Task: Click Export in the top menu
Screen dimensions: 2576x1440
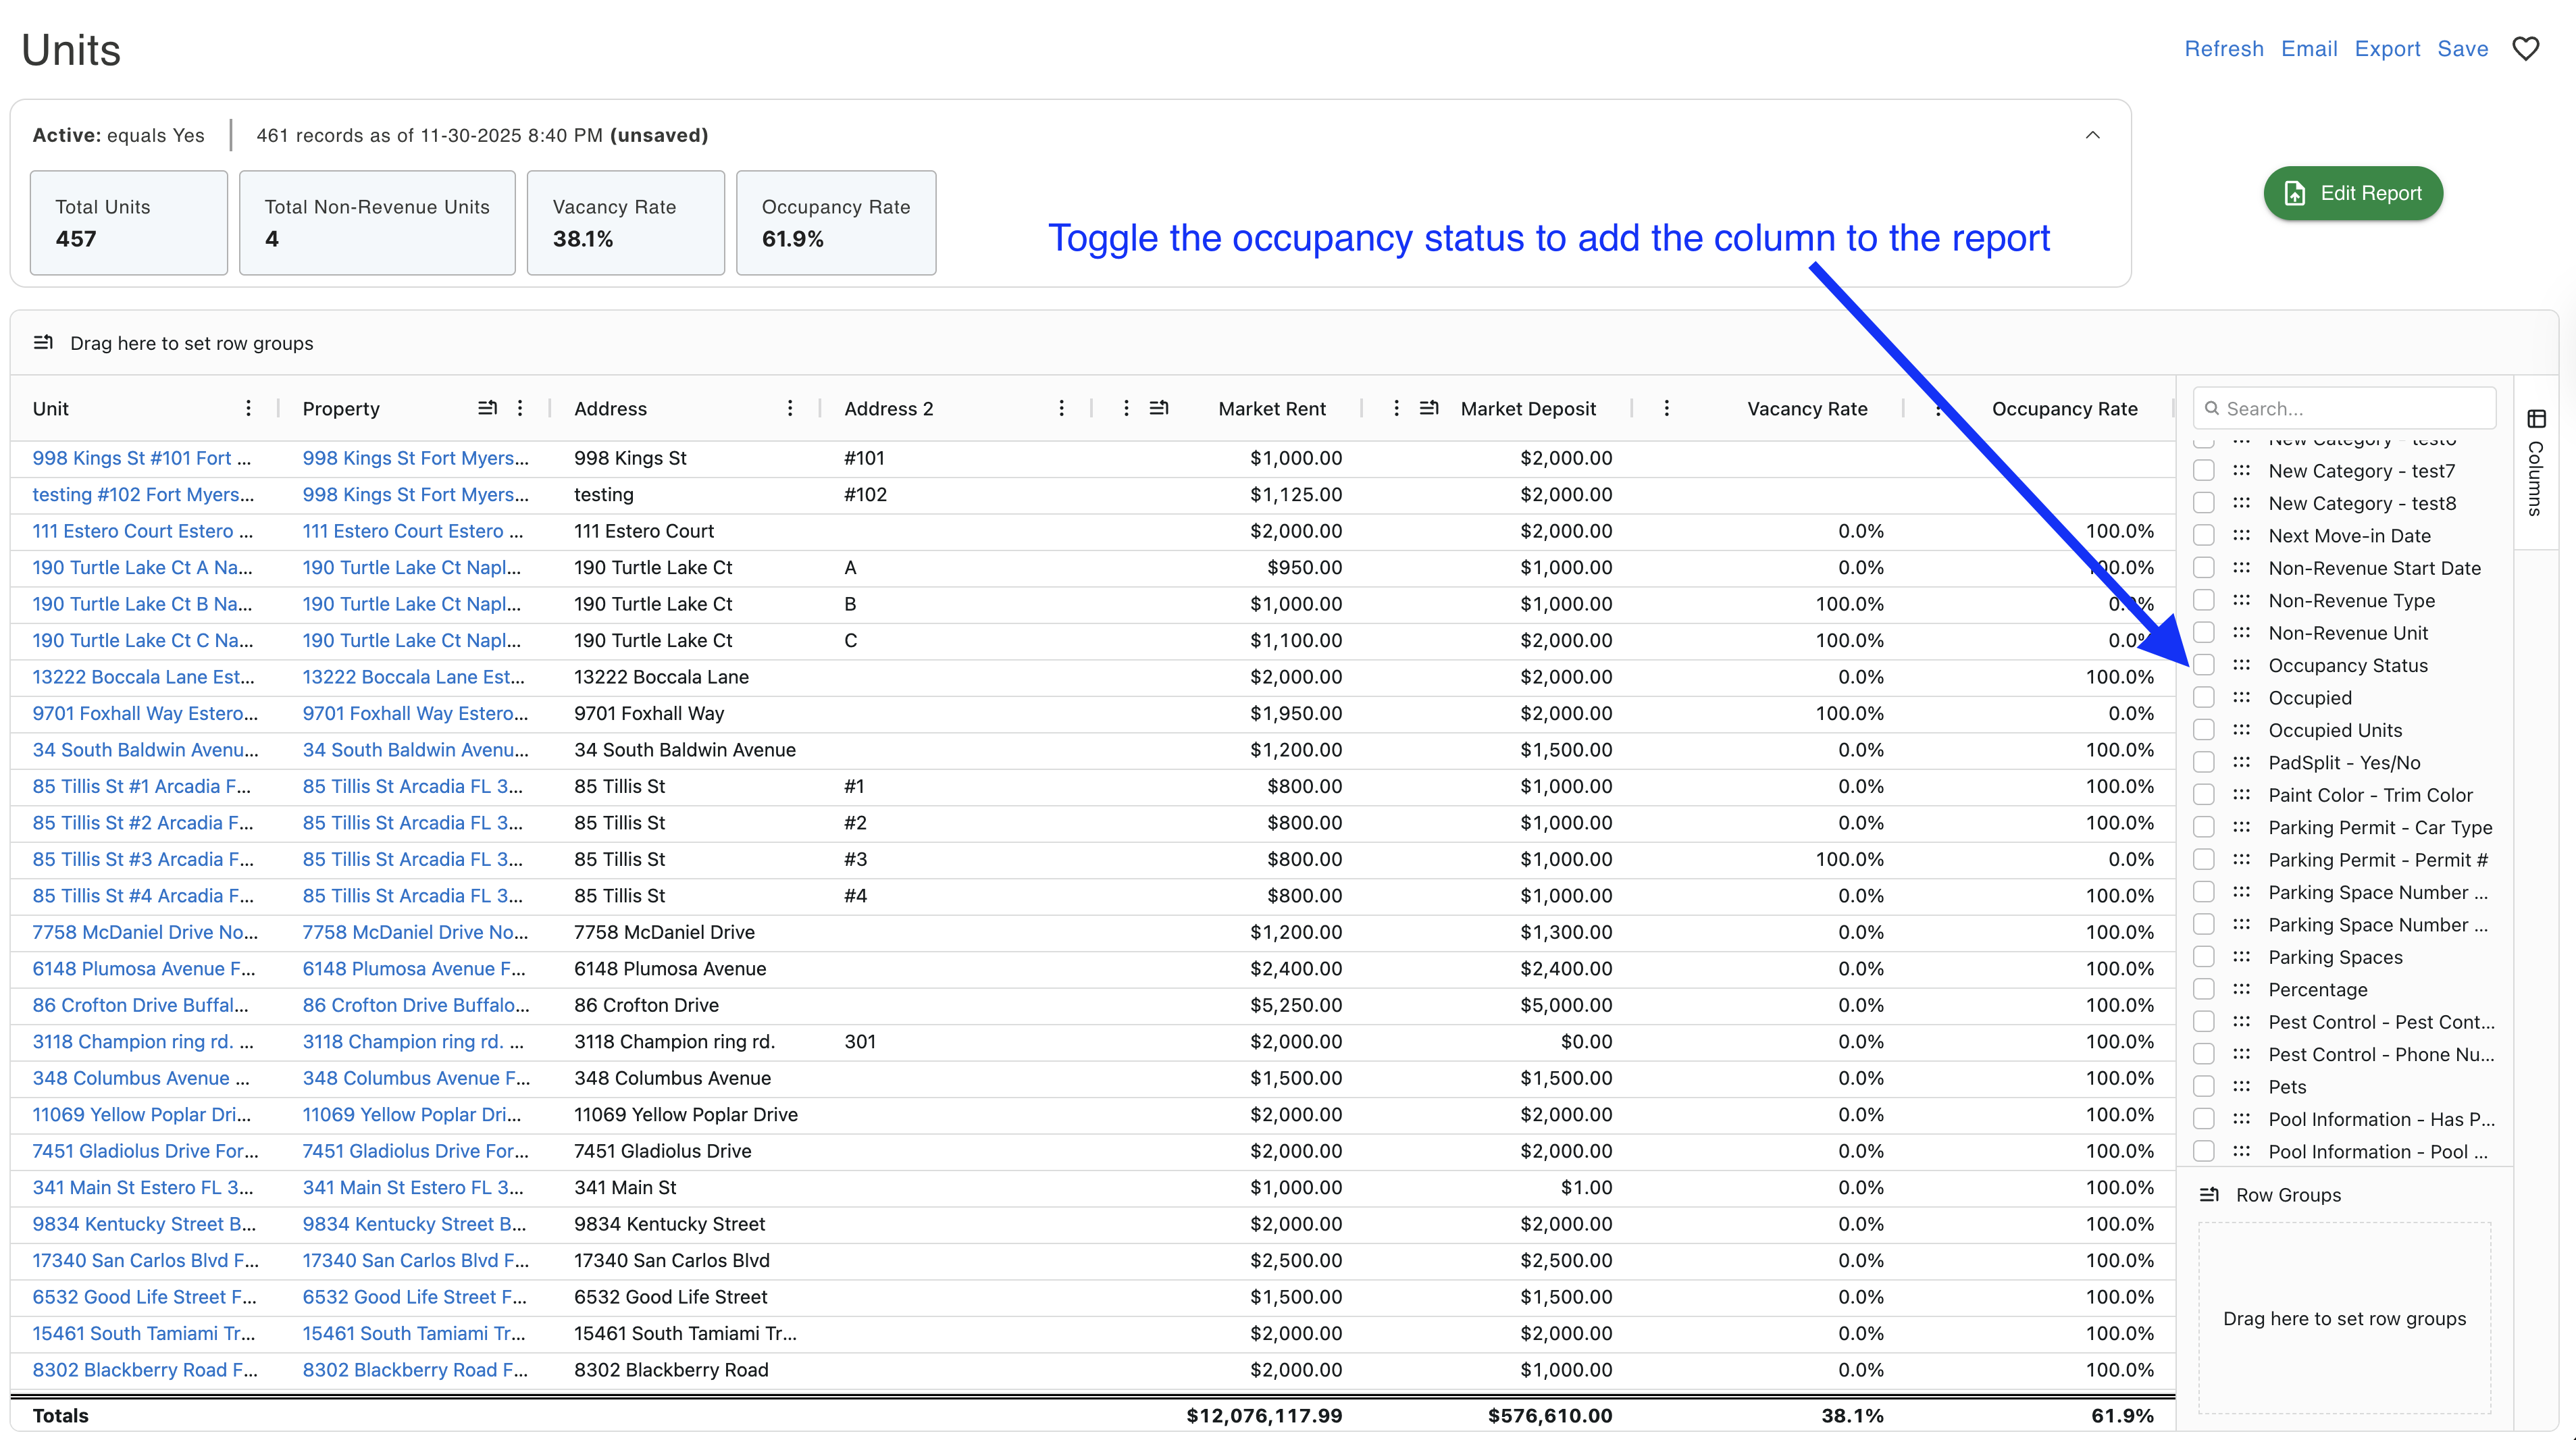Action: click(x=2387, y=49)
